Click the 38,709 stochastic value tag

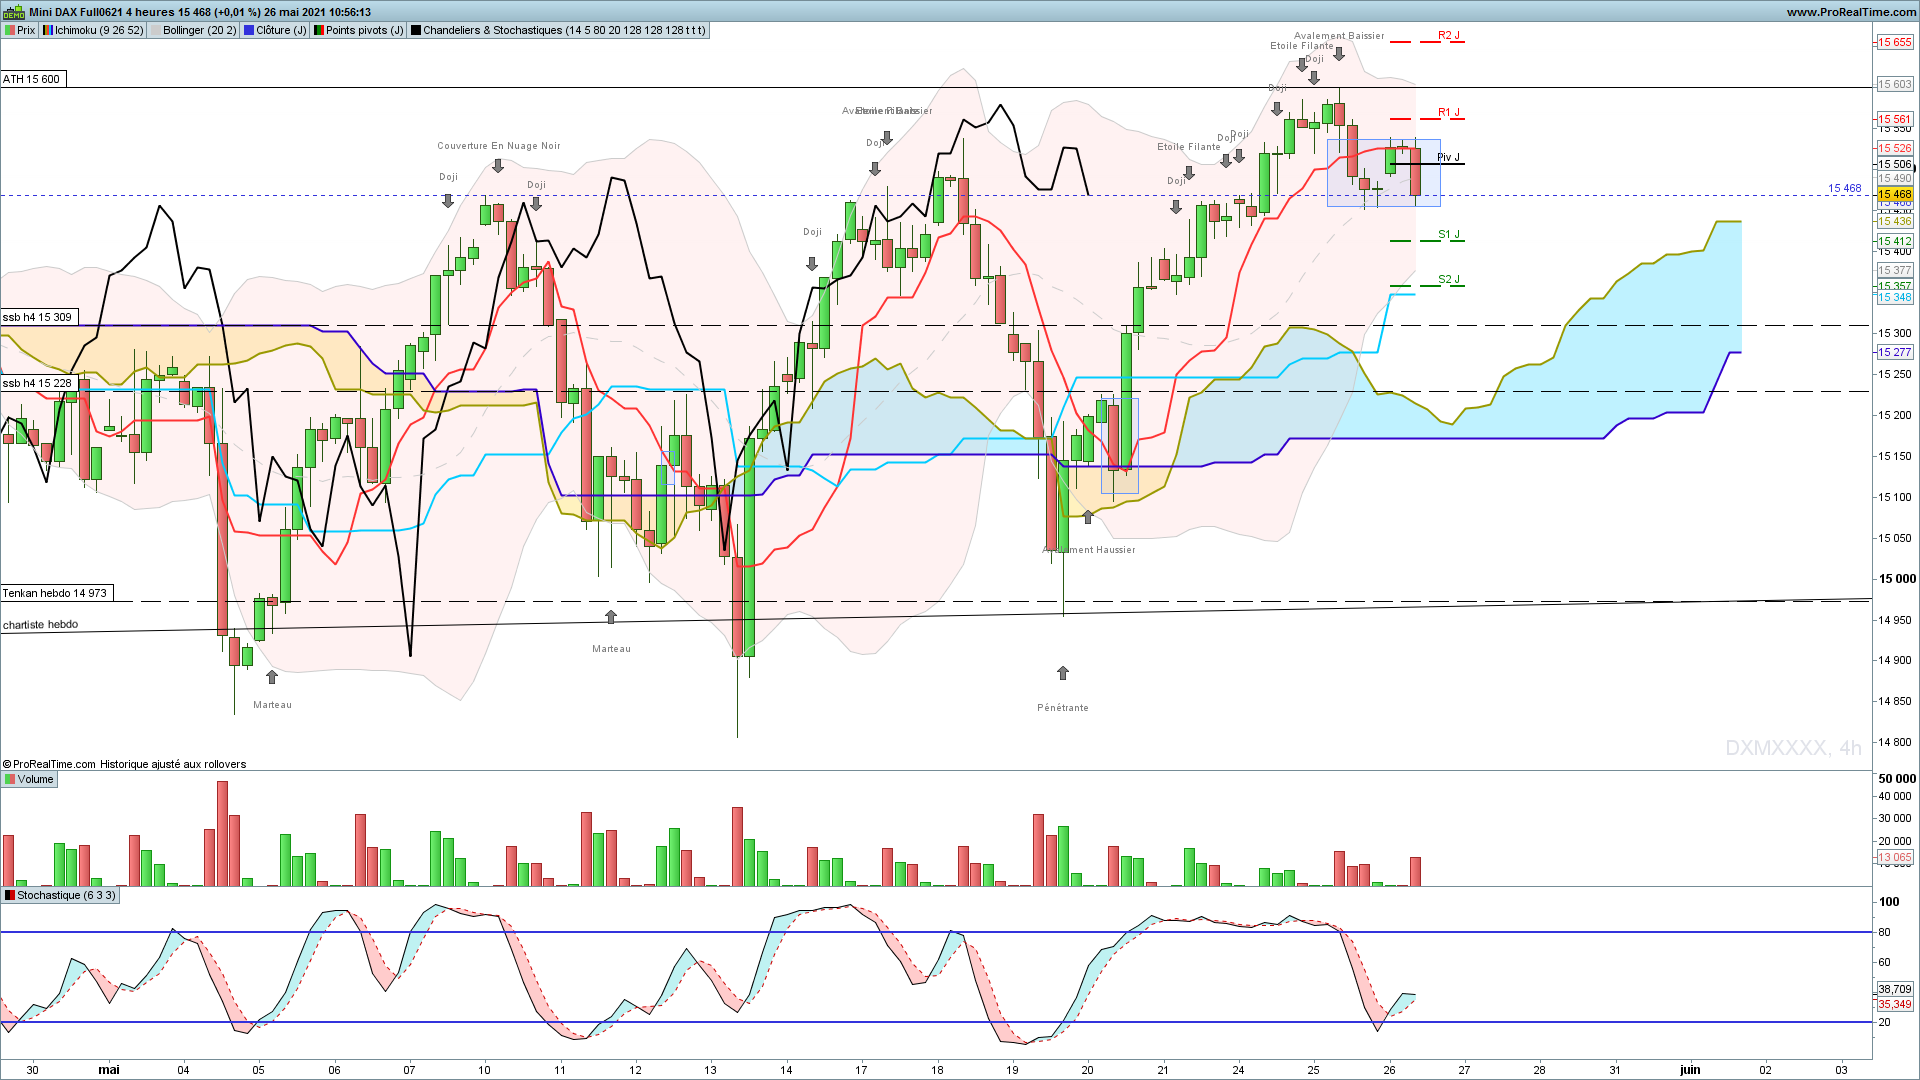(x=1895, y=989)
